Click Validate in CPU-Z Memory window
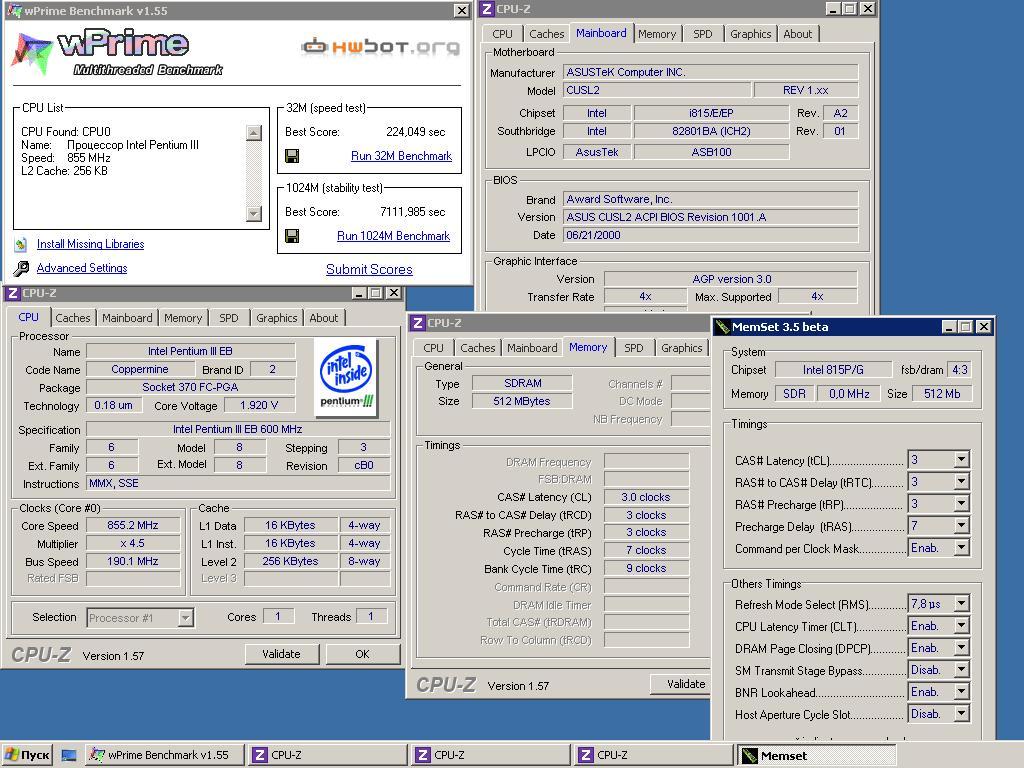 [680, 684]
